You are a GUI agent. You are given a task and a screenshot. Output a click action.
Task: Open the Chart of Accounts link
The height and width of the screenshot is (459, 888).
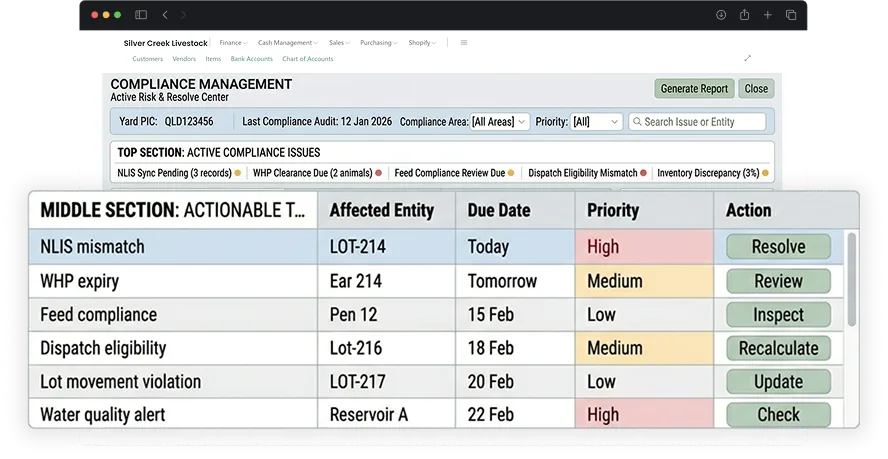tap(308, 59)
